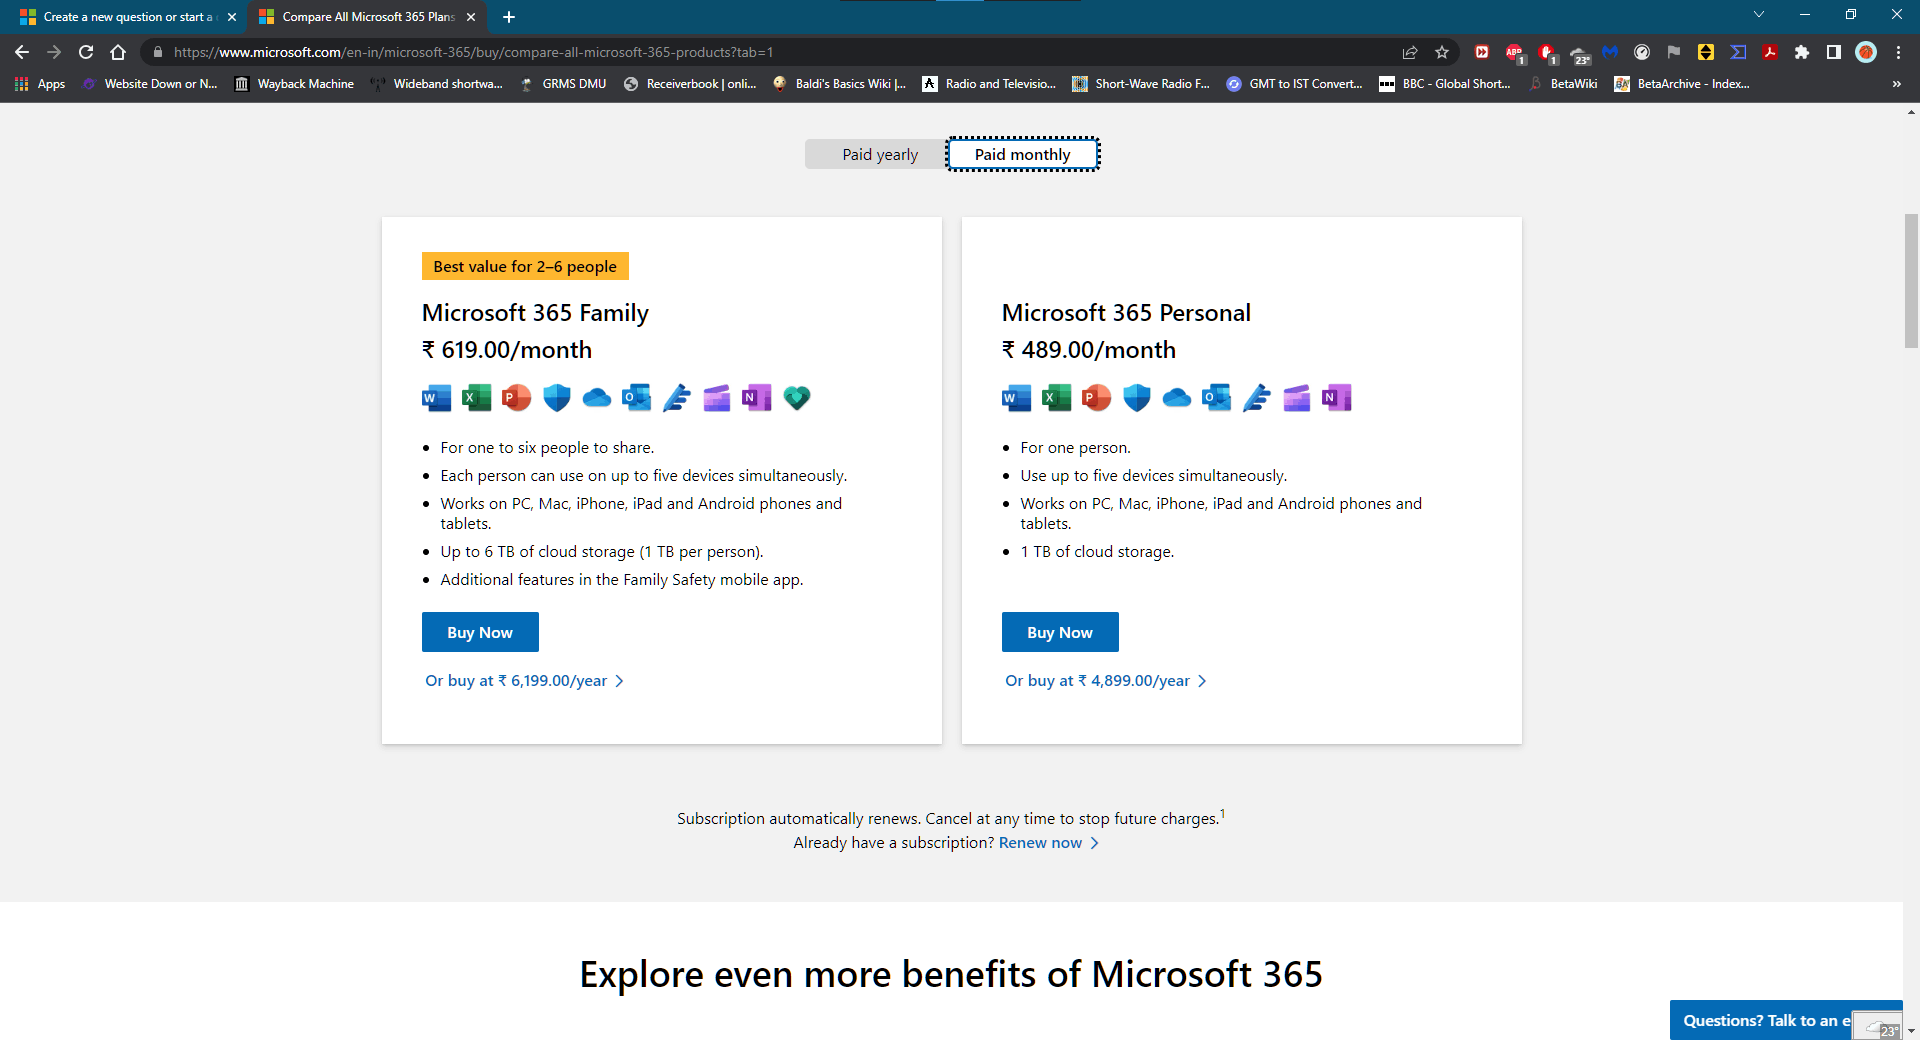Select the Paid monthly option
This screenshot has height=1040, width=1920.
click(1022, 154)
